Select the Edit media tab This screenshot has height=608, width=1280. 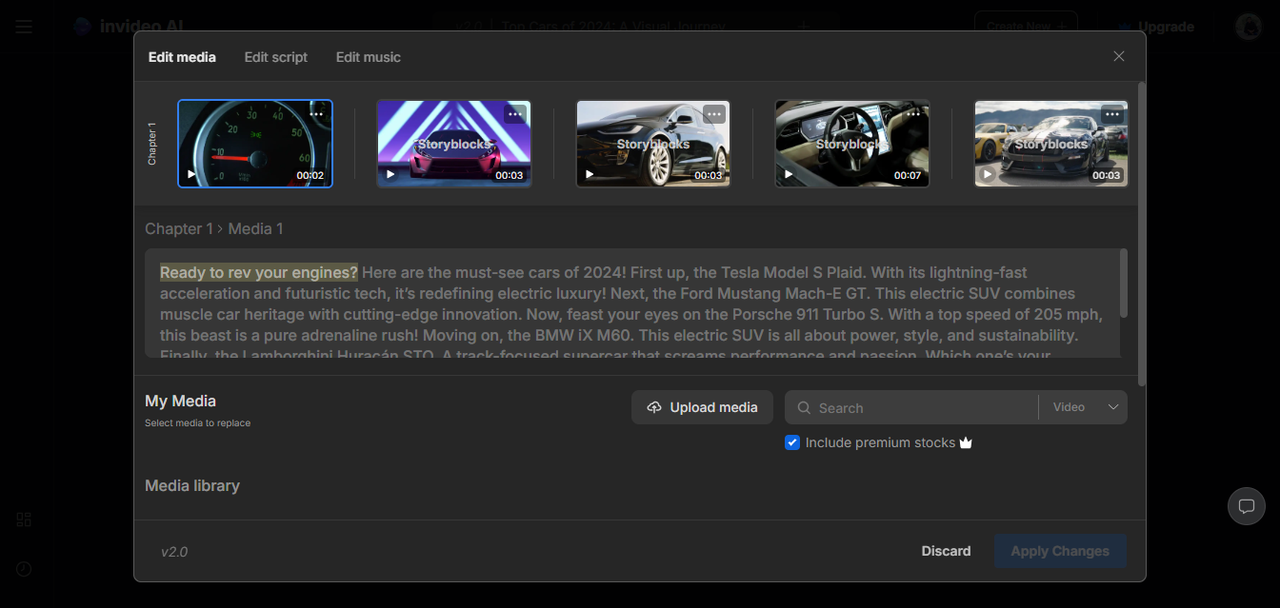point(182,57)
